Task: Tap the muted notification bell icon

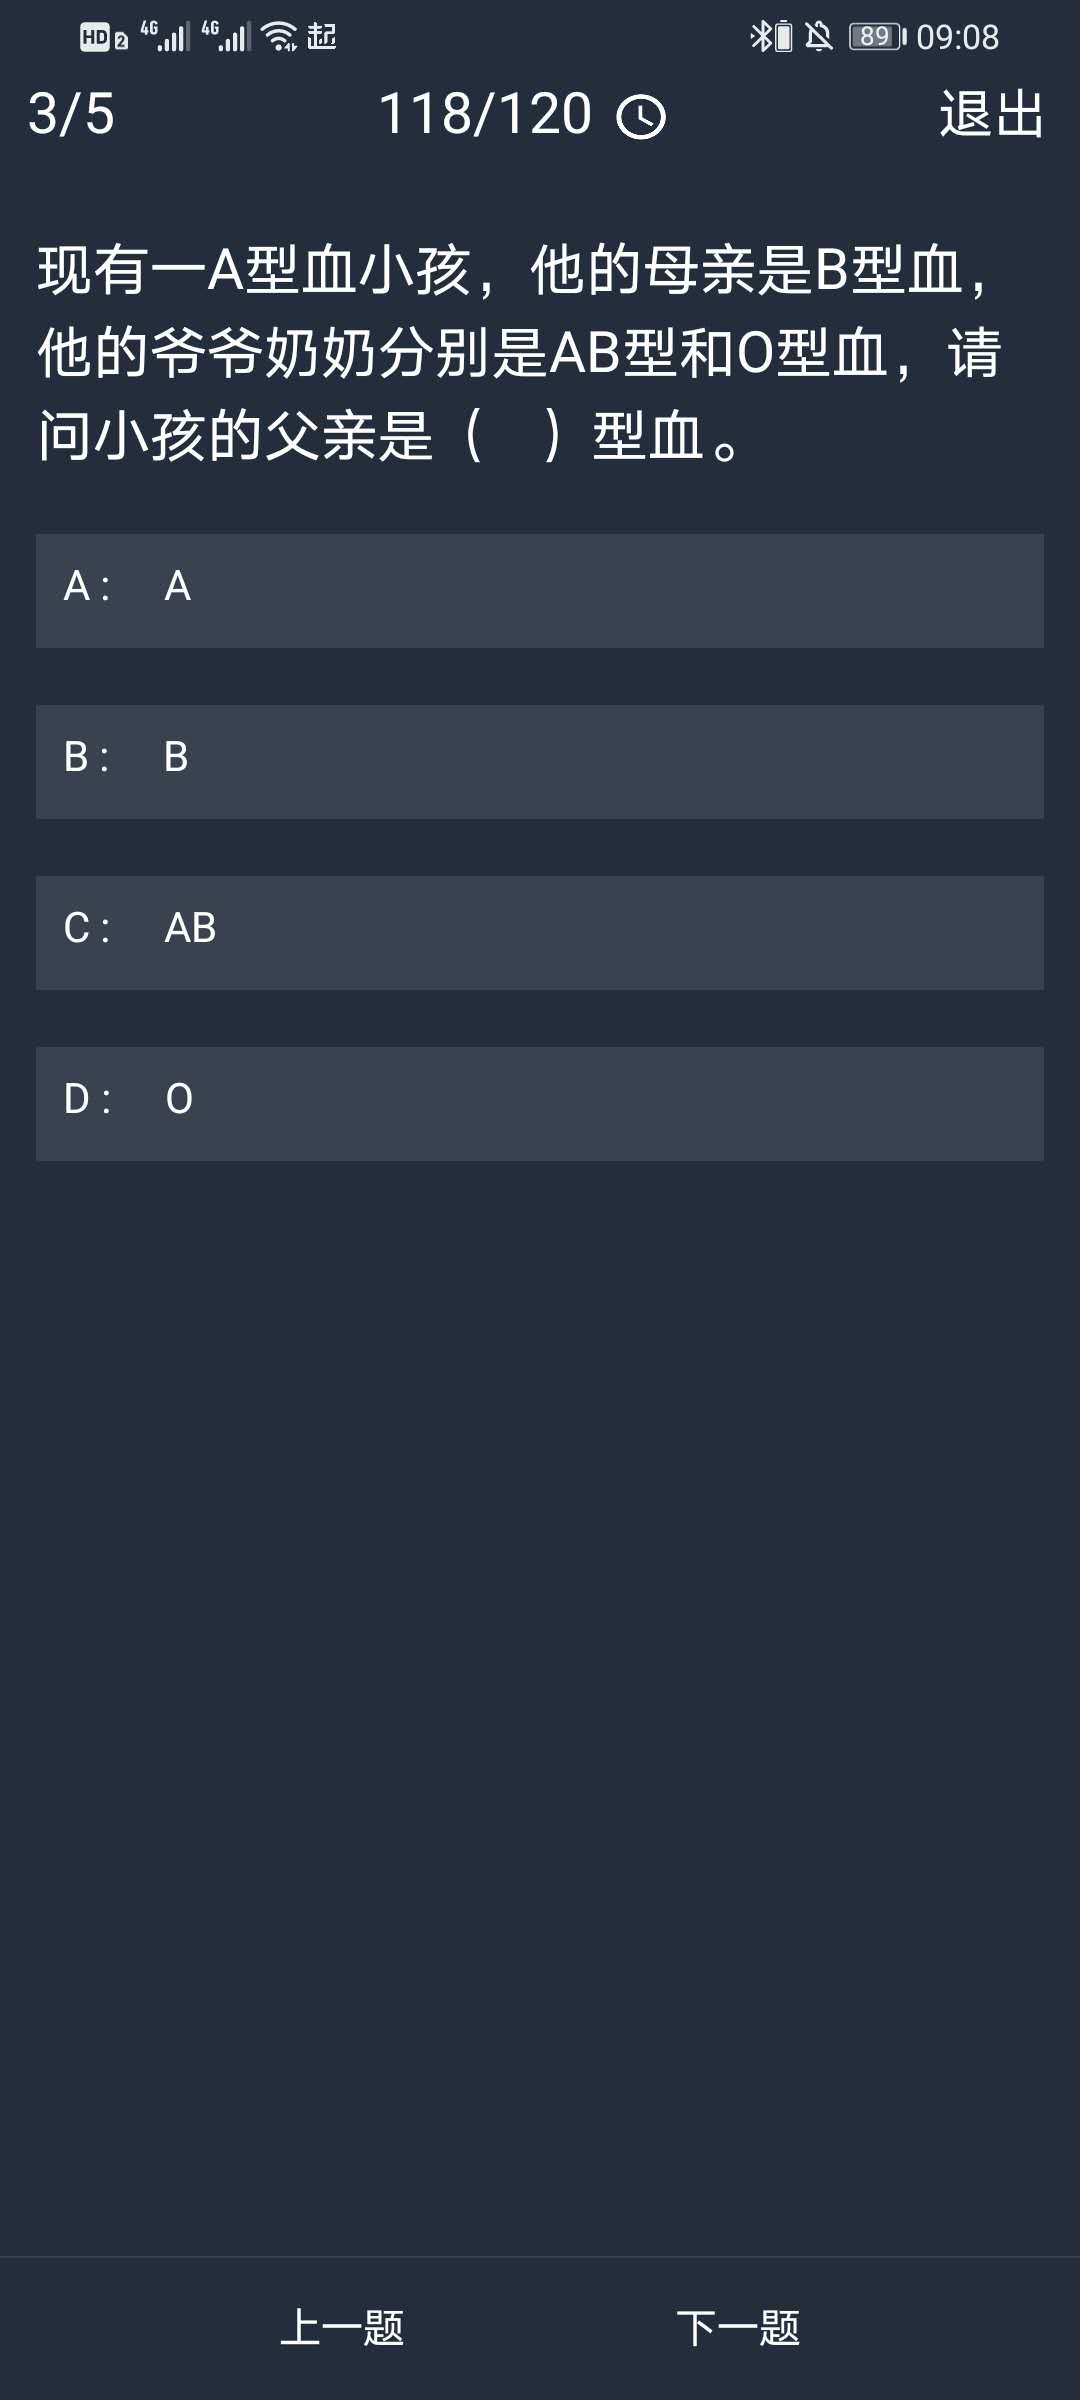Action: [x=819, y=37]
